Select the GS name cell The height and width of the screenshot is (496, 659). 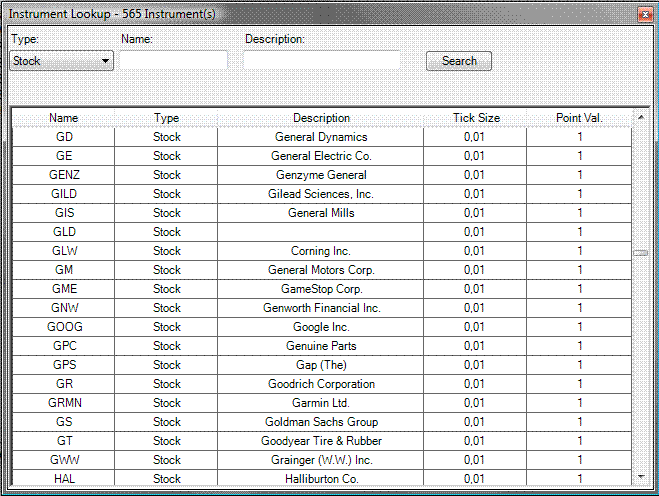click(63, 422)
